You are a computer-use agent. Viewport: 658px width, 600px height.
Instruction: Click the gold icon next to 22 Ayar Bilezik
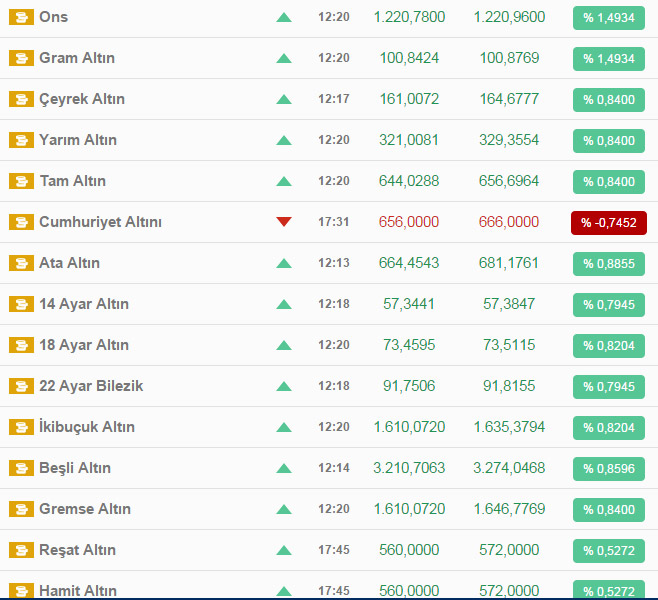click(x=21, y=386)
